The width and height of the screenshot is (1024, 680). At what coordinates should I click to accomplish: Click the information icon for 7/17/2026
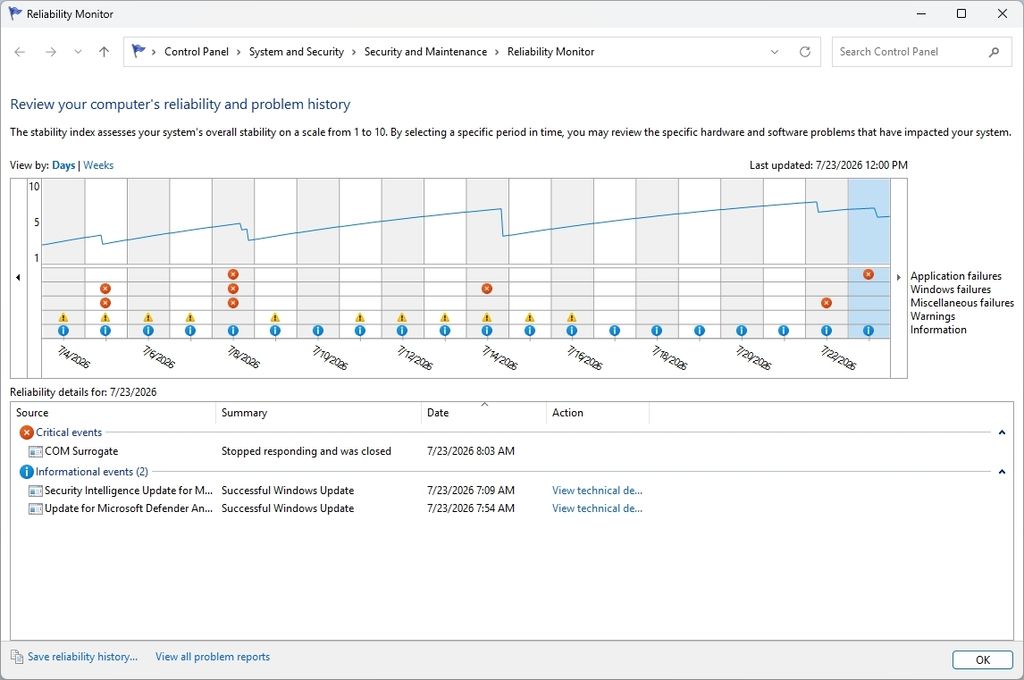click(615, 331)
